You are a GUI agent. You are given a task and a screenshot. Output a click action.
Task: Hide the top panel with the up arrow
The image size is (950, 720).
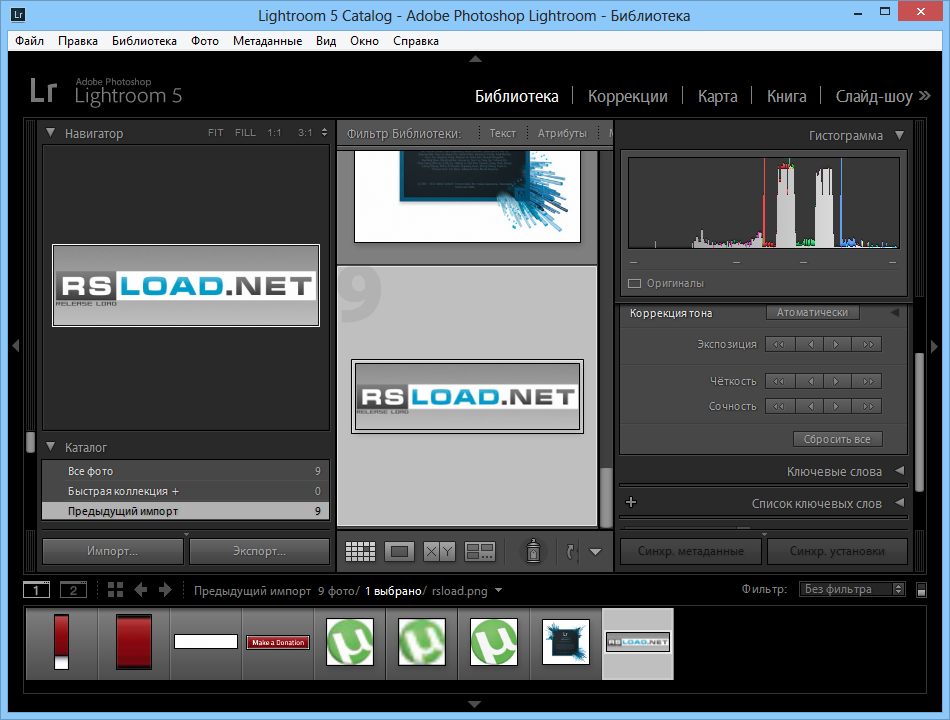click(x=475, y=59)
